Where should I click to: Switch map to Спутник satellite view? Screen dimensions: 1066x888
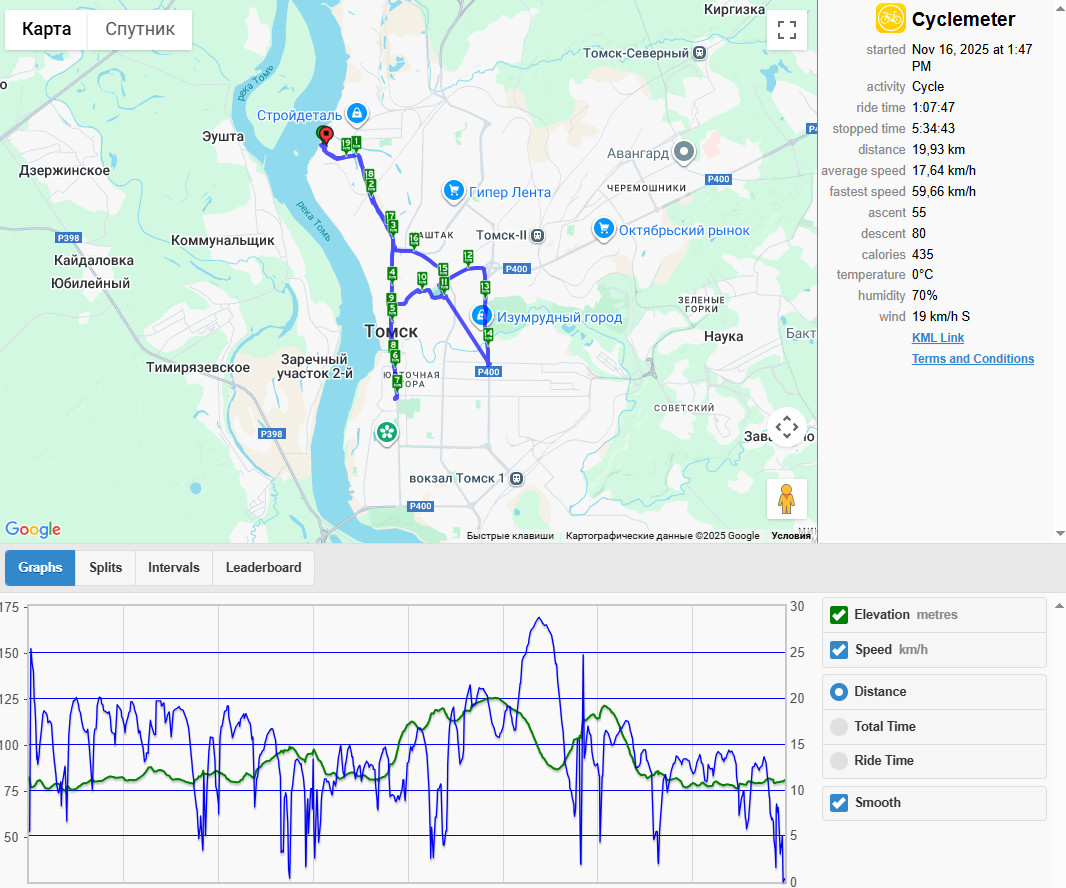140,29
